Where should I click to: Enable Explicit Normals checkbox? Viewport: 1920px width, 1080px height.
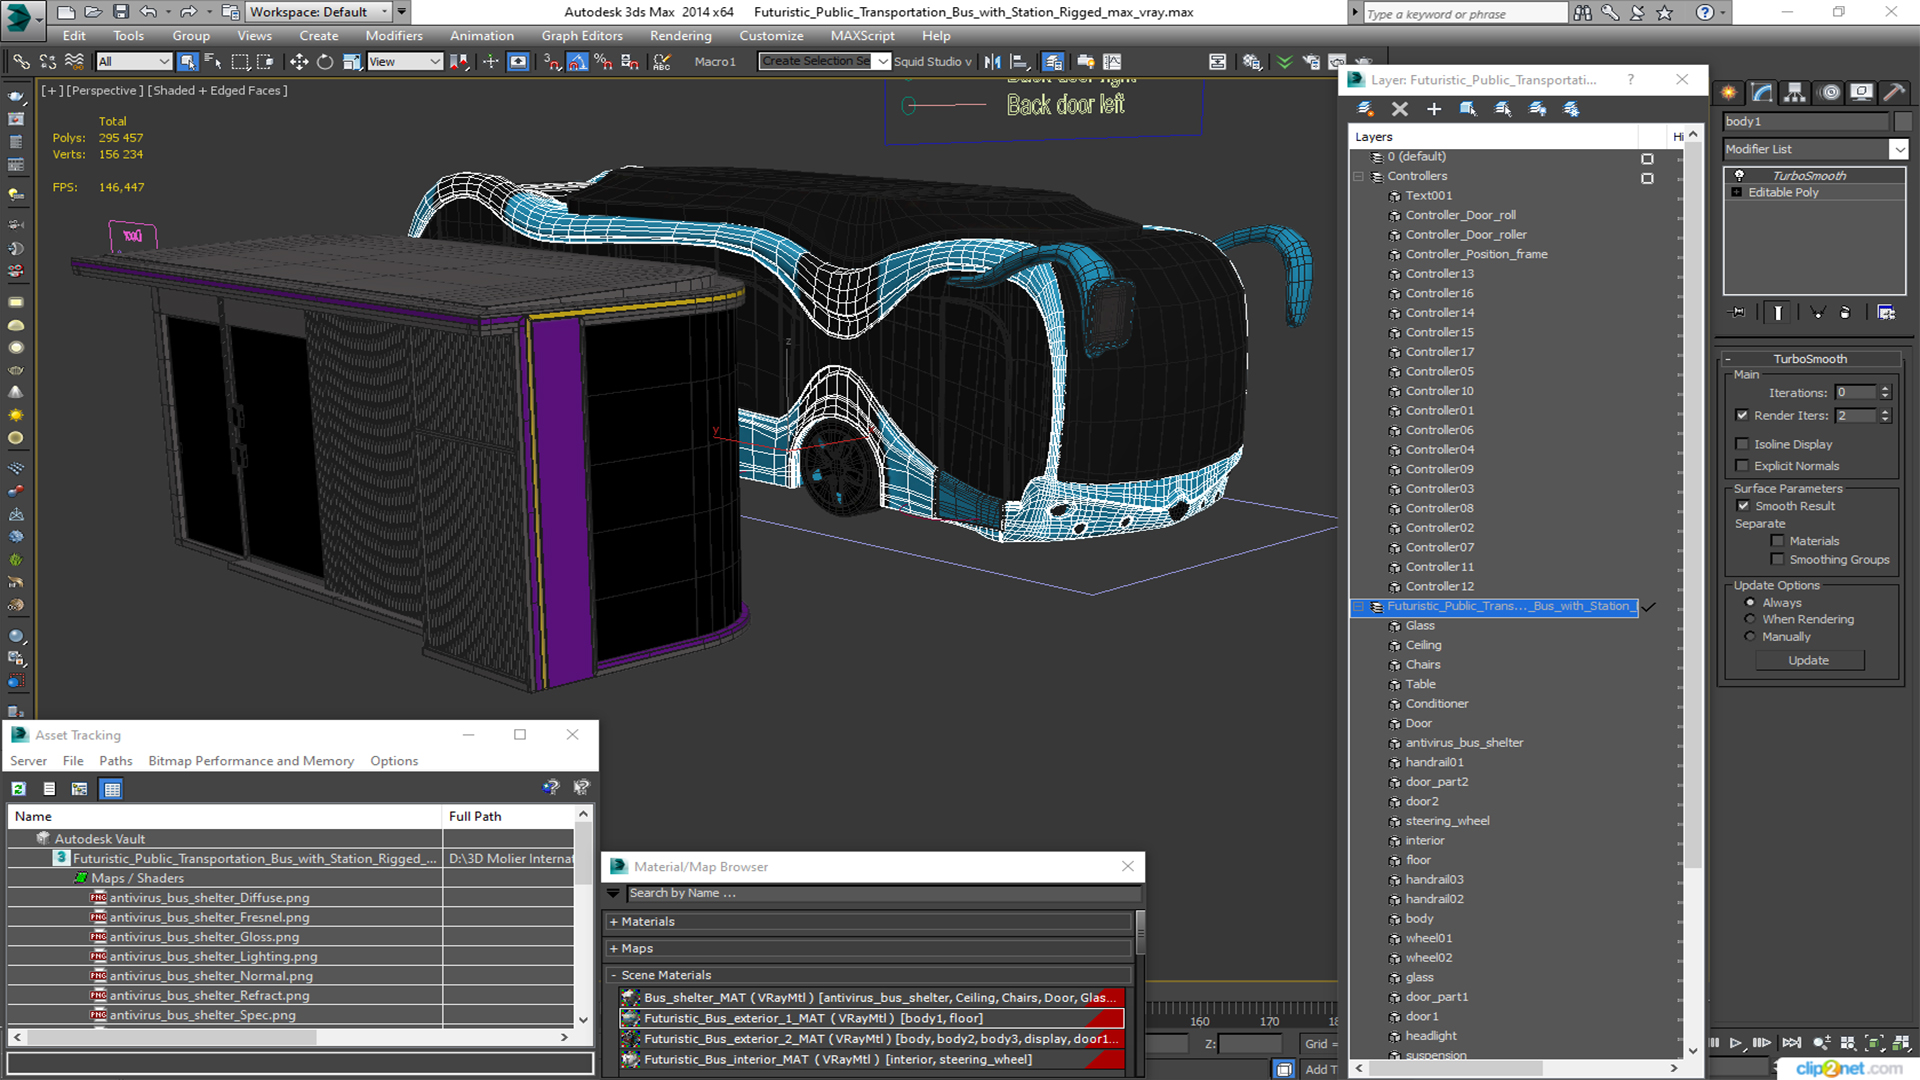coord(1742,466)
